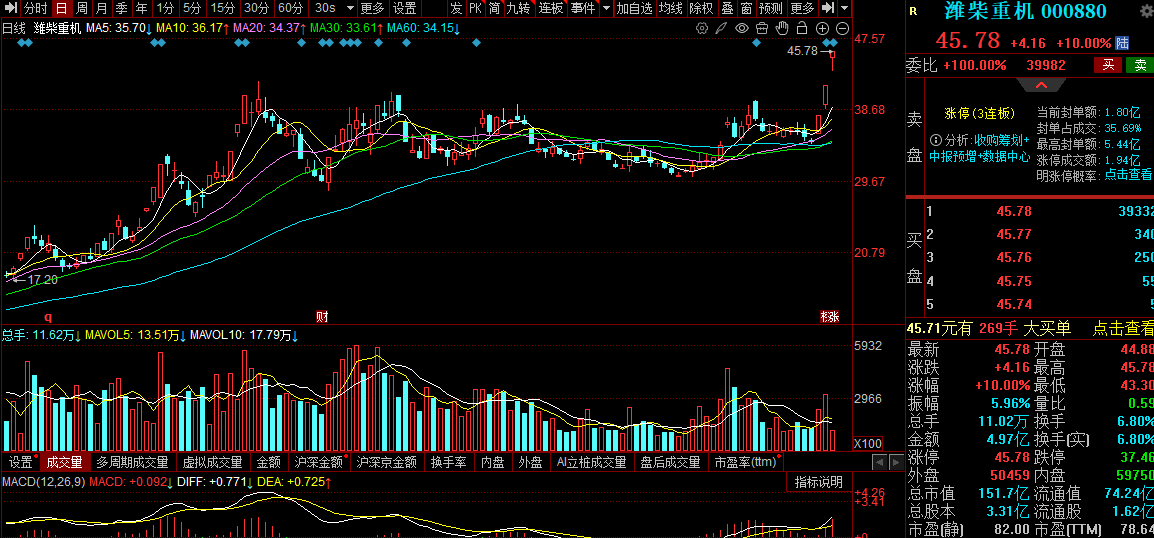Select 年 yearly period

coord(141,9)
